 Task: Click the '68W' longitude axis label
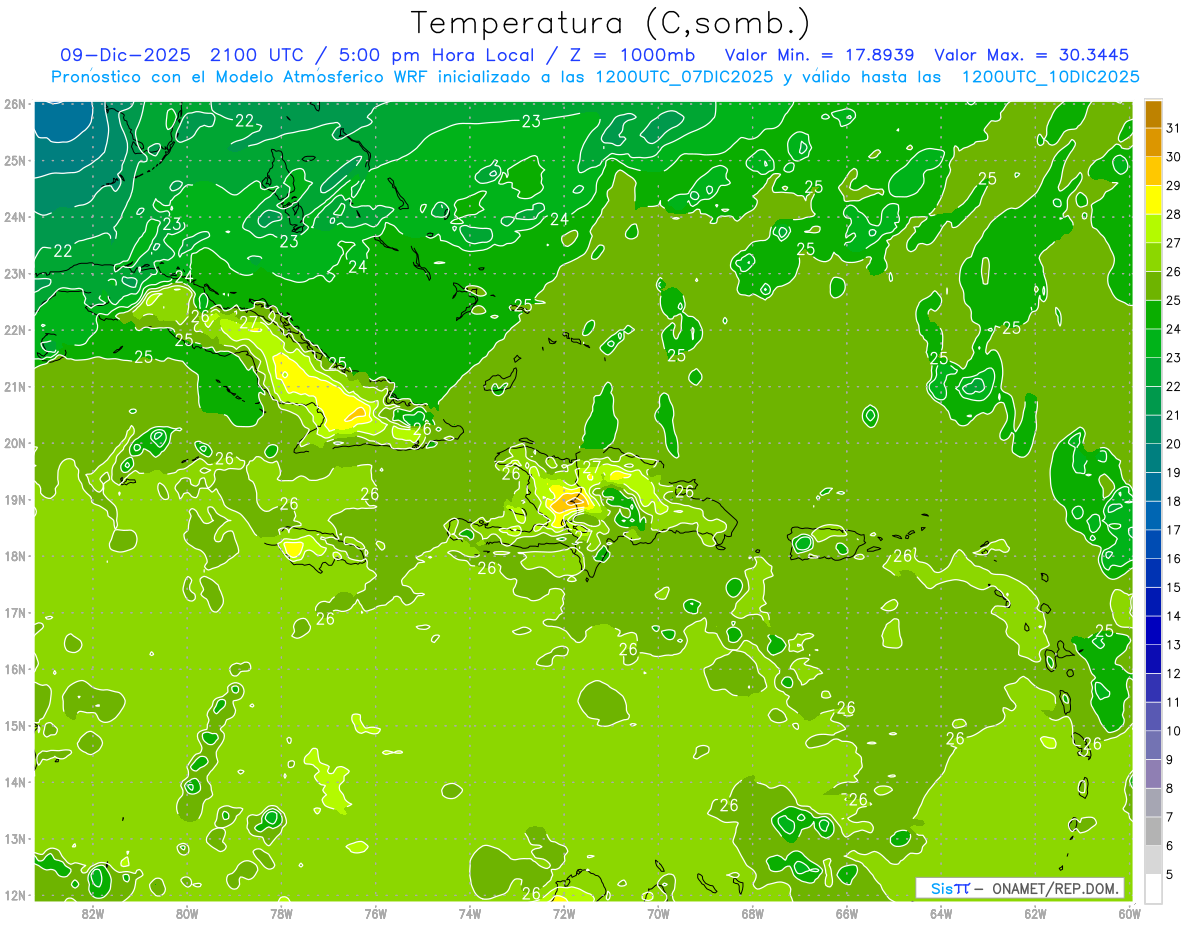click(753, 913)
